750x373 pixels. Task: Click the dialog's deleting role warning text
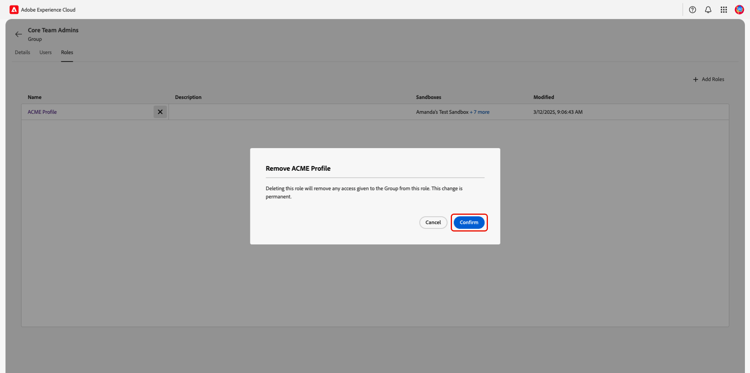(364, 192)
